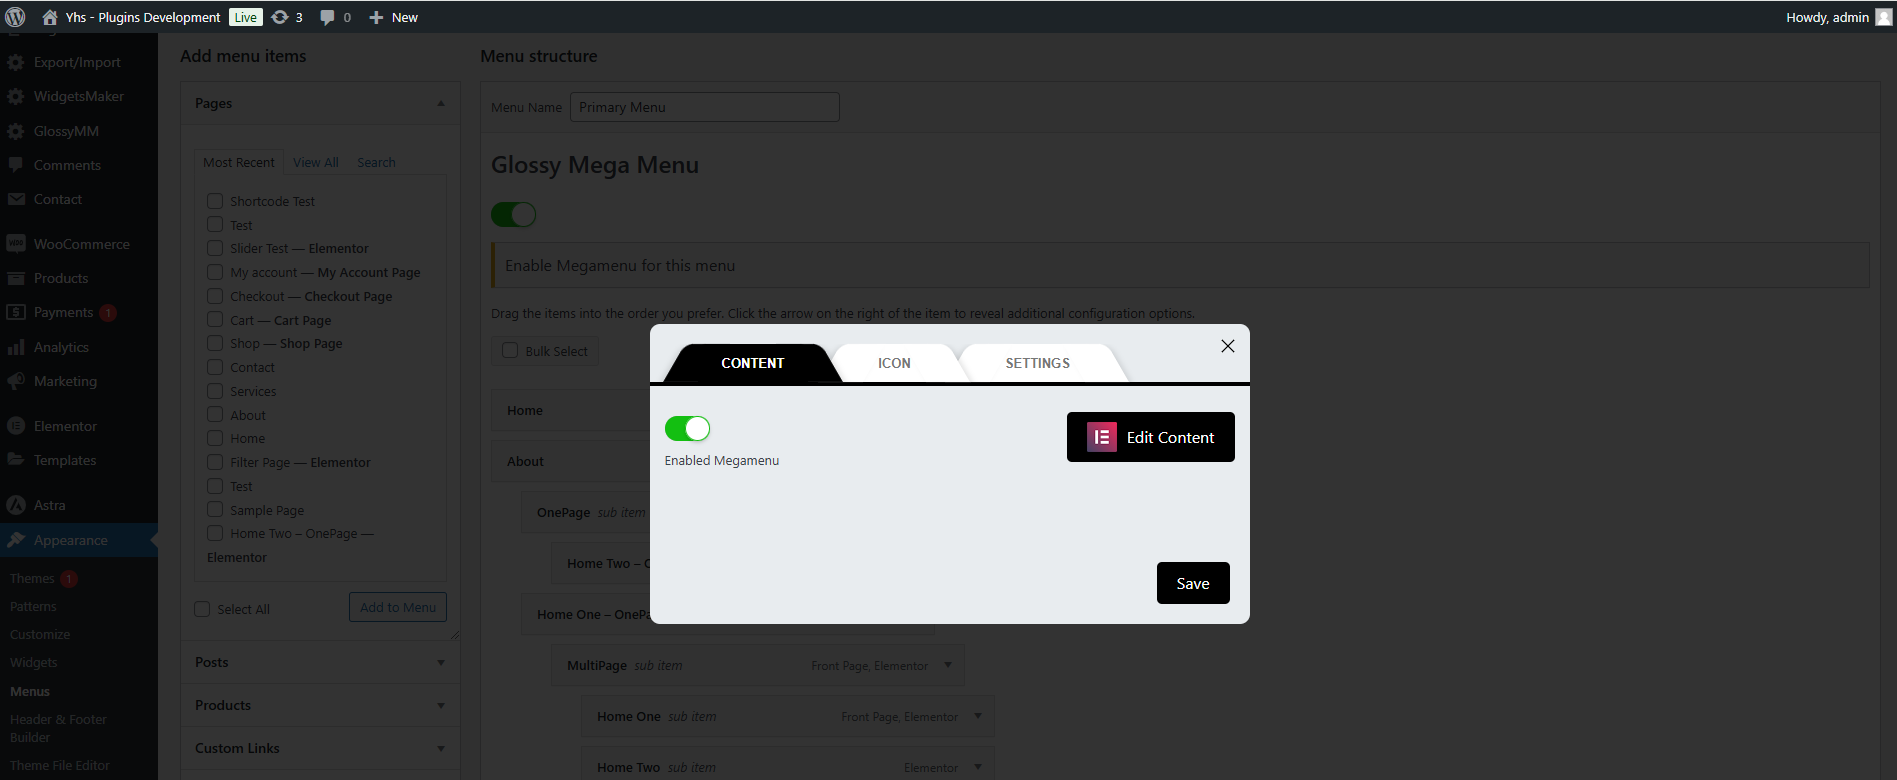Click the Payments sidebar icon
1897x780 pixels.
pyautogui.click(x=16, y=312)
